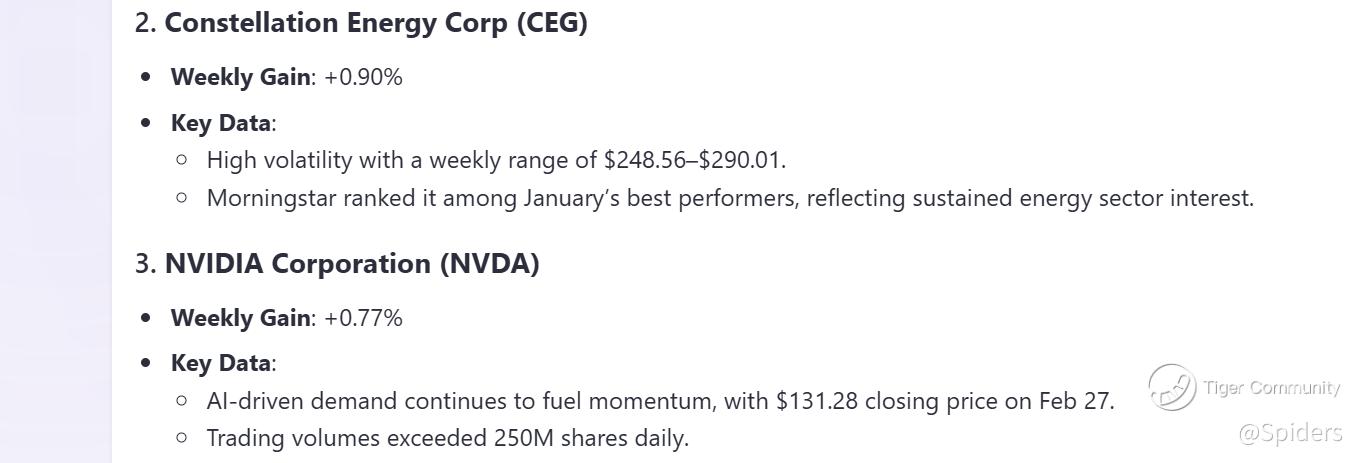Click the CEG ticker in parentheses
The image size is (1369, 463).
point(552,23)
